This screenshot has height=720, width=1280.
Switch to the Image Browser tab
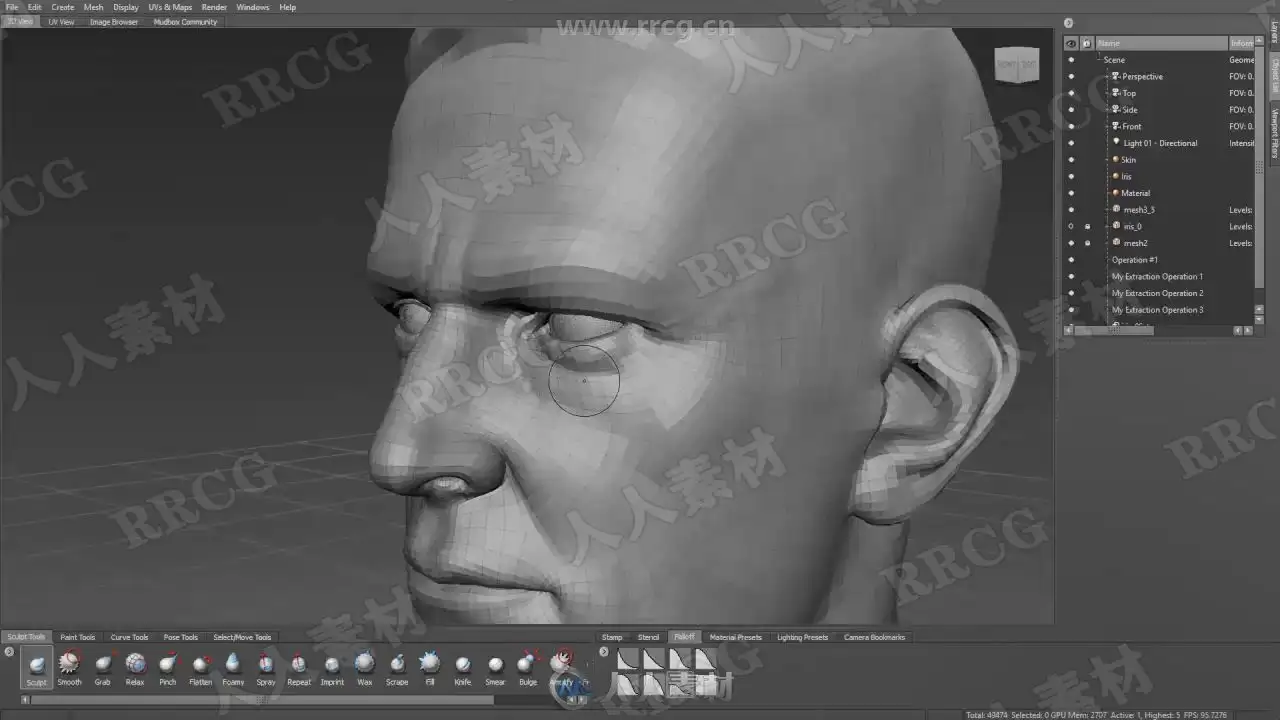(x=114, y=22)
